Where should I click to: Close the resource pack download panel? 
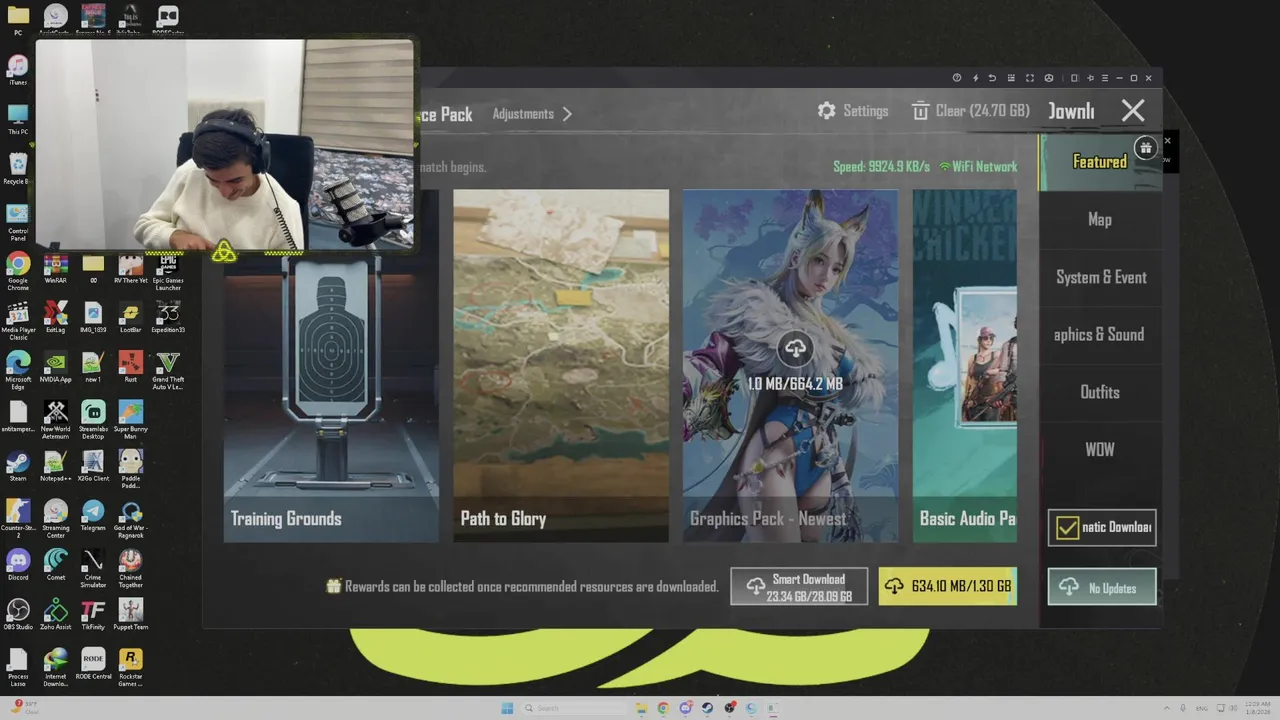pos(1133,111)
